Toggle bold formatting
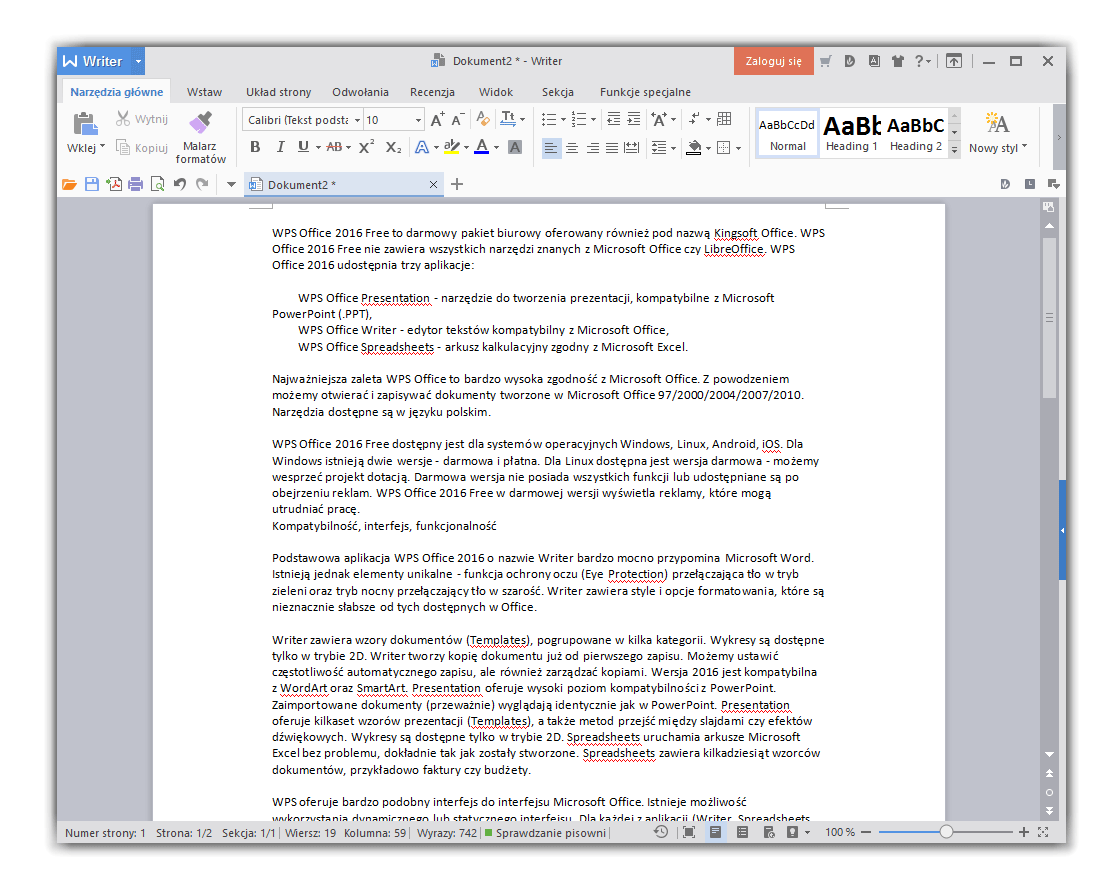 click(x=255, y=147)
